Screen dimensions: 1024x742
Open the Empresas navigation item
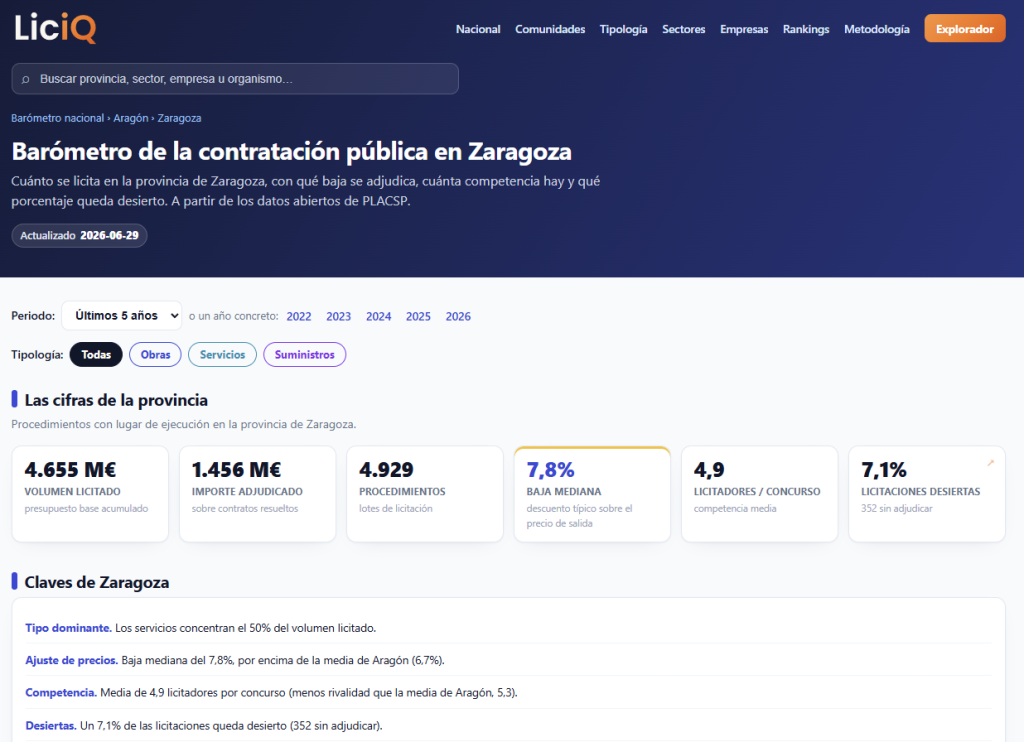click(x=744, y=29)
